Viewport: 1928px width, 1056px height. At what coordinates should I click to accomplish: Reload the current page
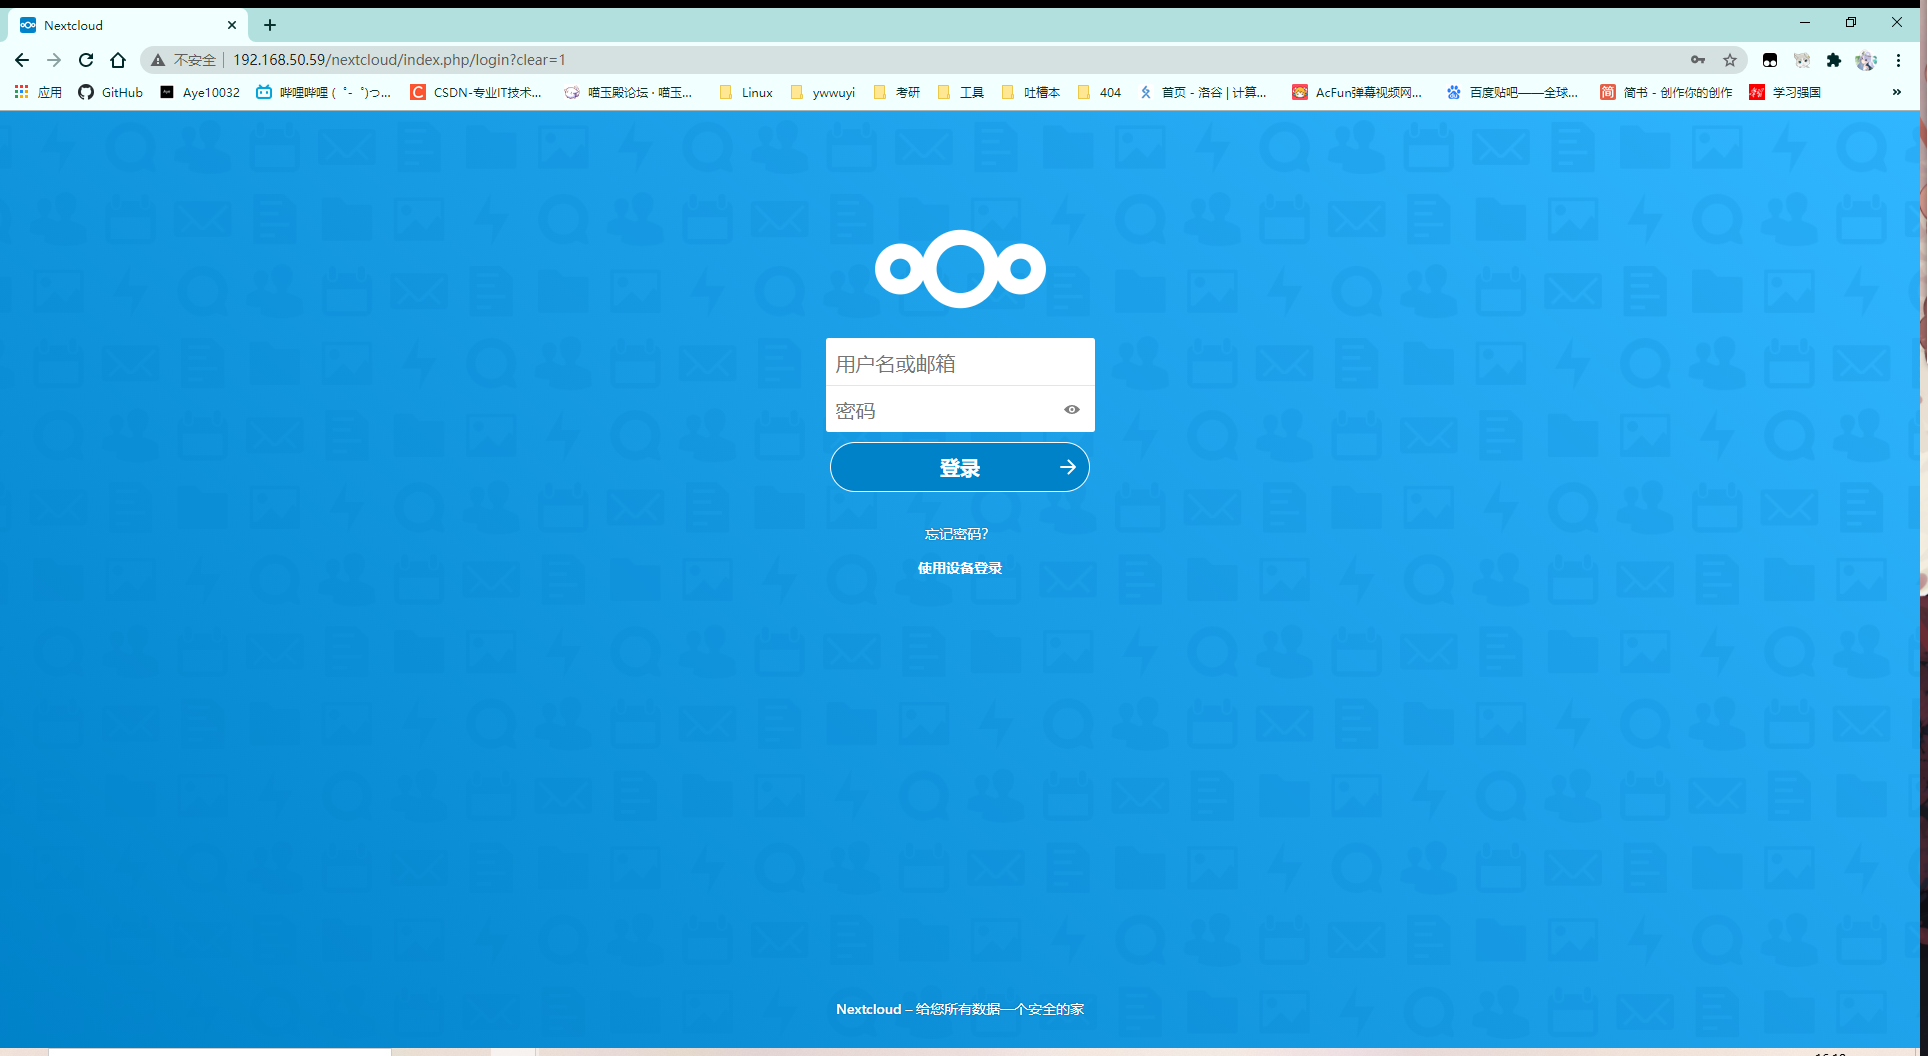[x=86, y=60]
